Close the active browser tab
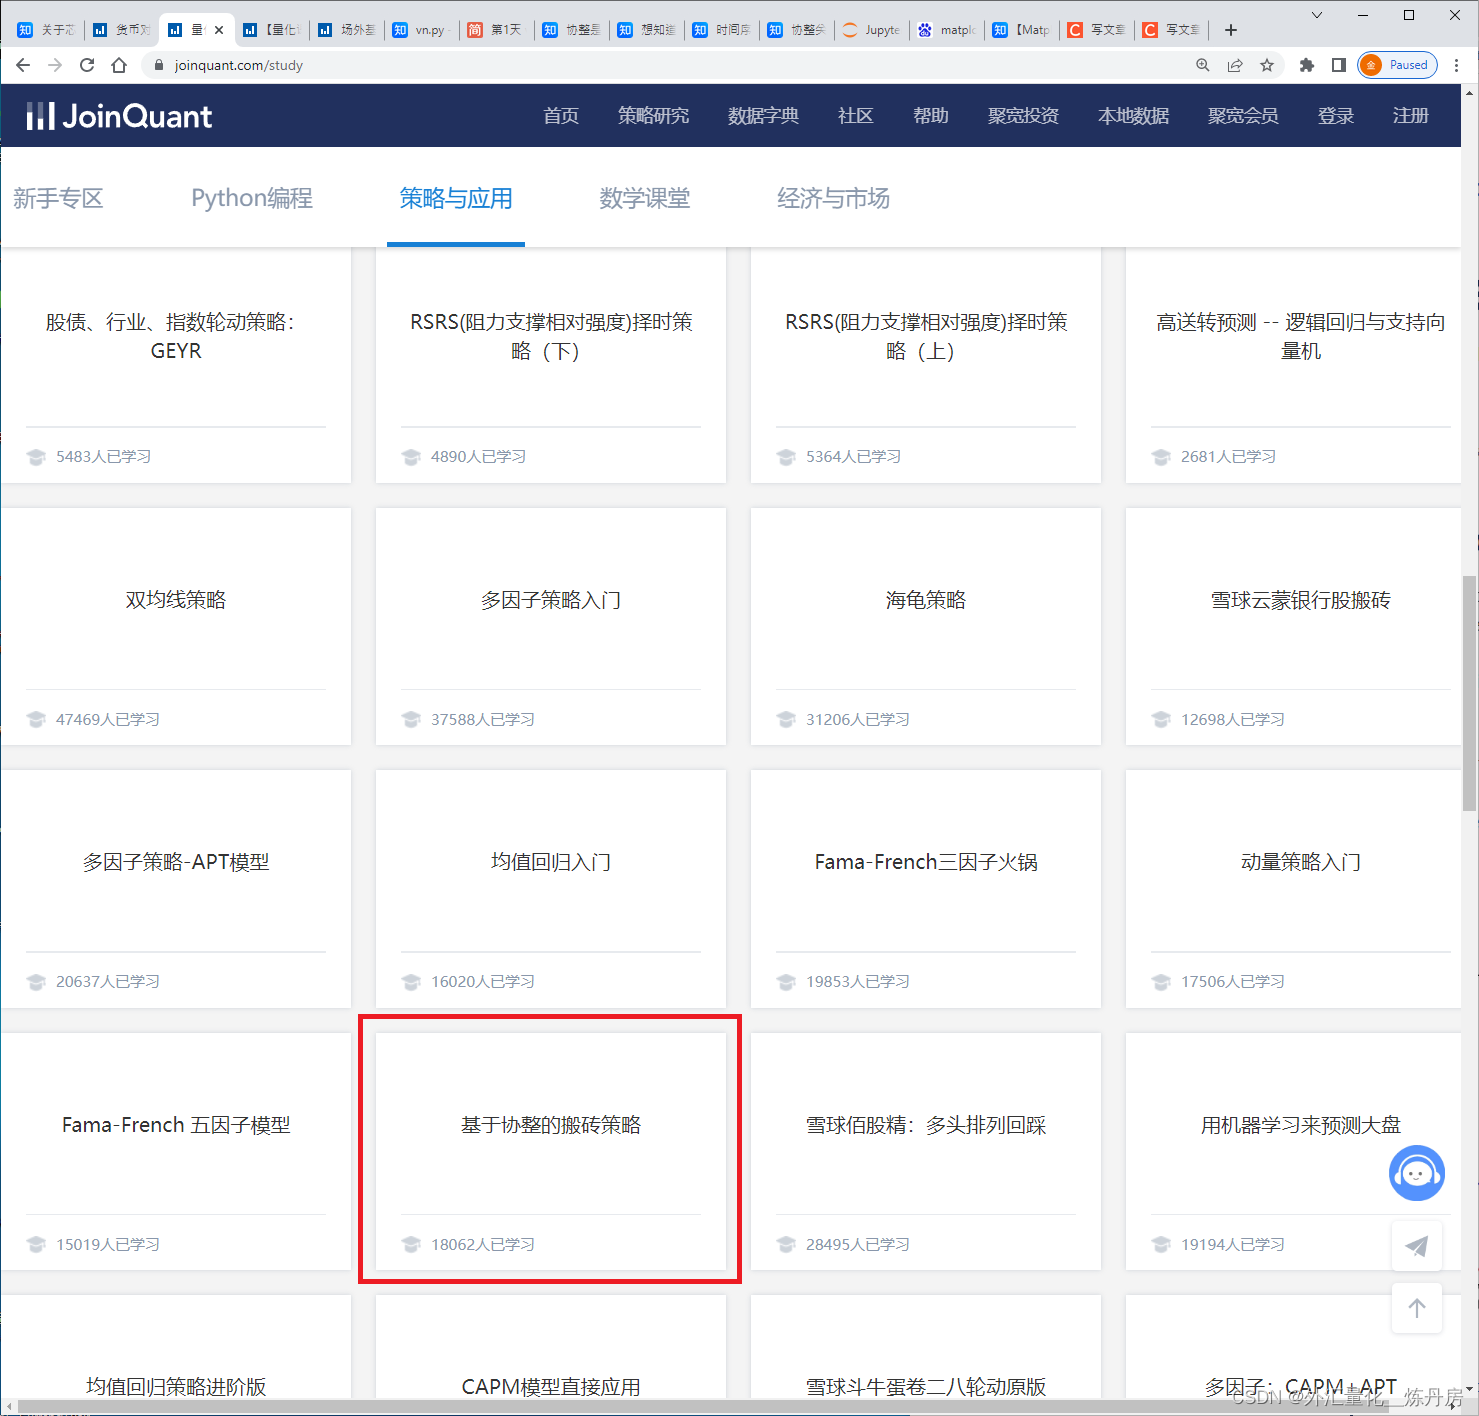Viewport: 1479px width, 1416px height. tap(219, 30)
